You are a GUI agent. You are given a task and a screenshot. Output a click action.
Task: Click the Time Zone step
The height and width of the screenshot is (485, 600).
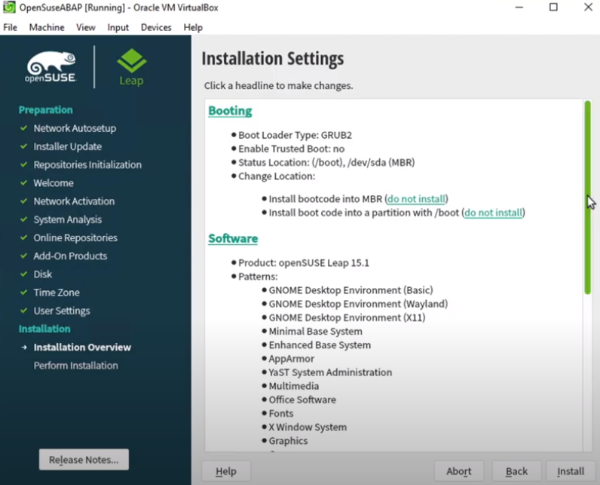coord(57,293)
